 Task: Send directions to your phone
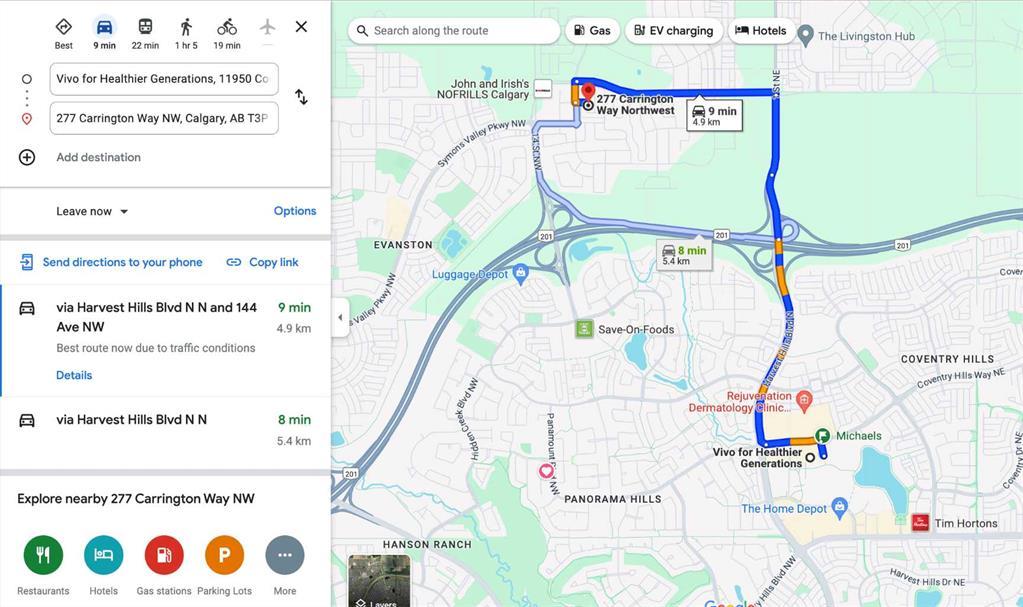pos(111,262)
